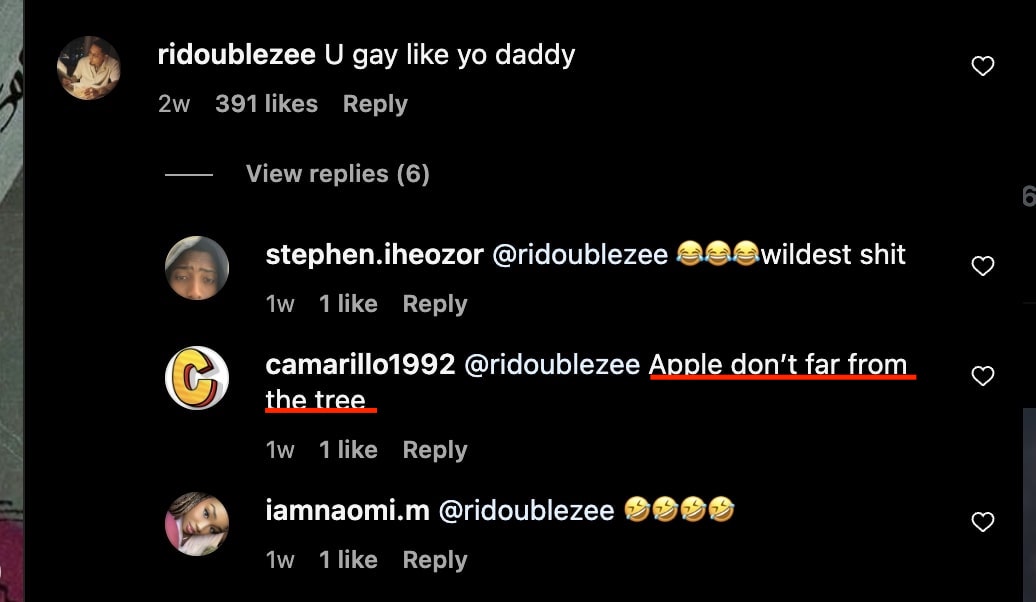Open ridoublezee username link

tap(237, 54)
